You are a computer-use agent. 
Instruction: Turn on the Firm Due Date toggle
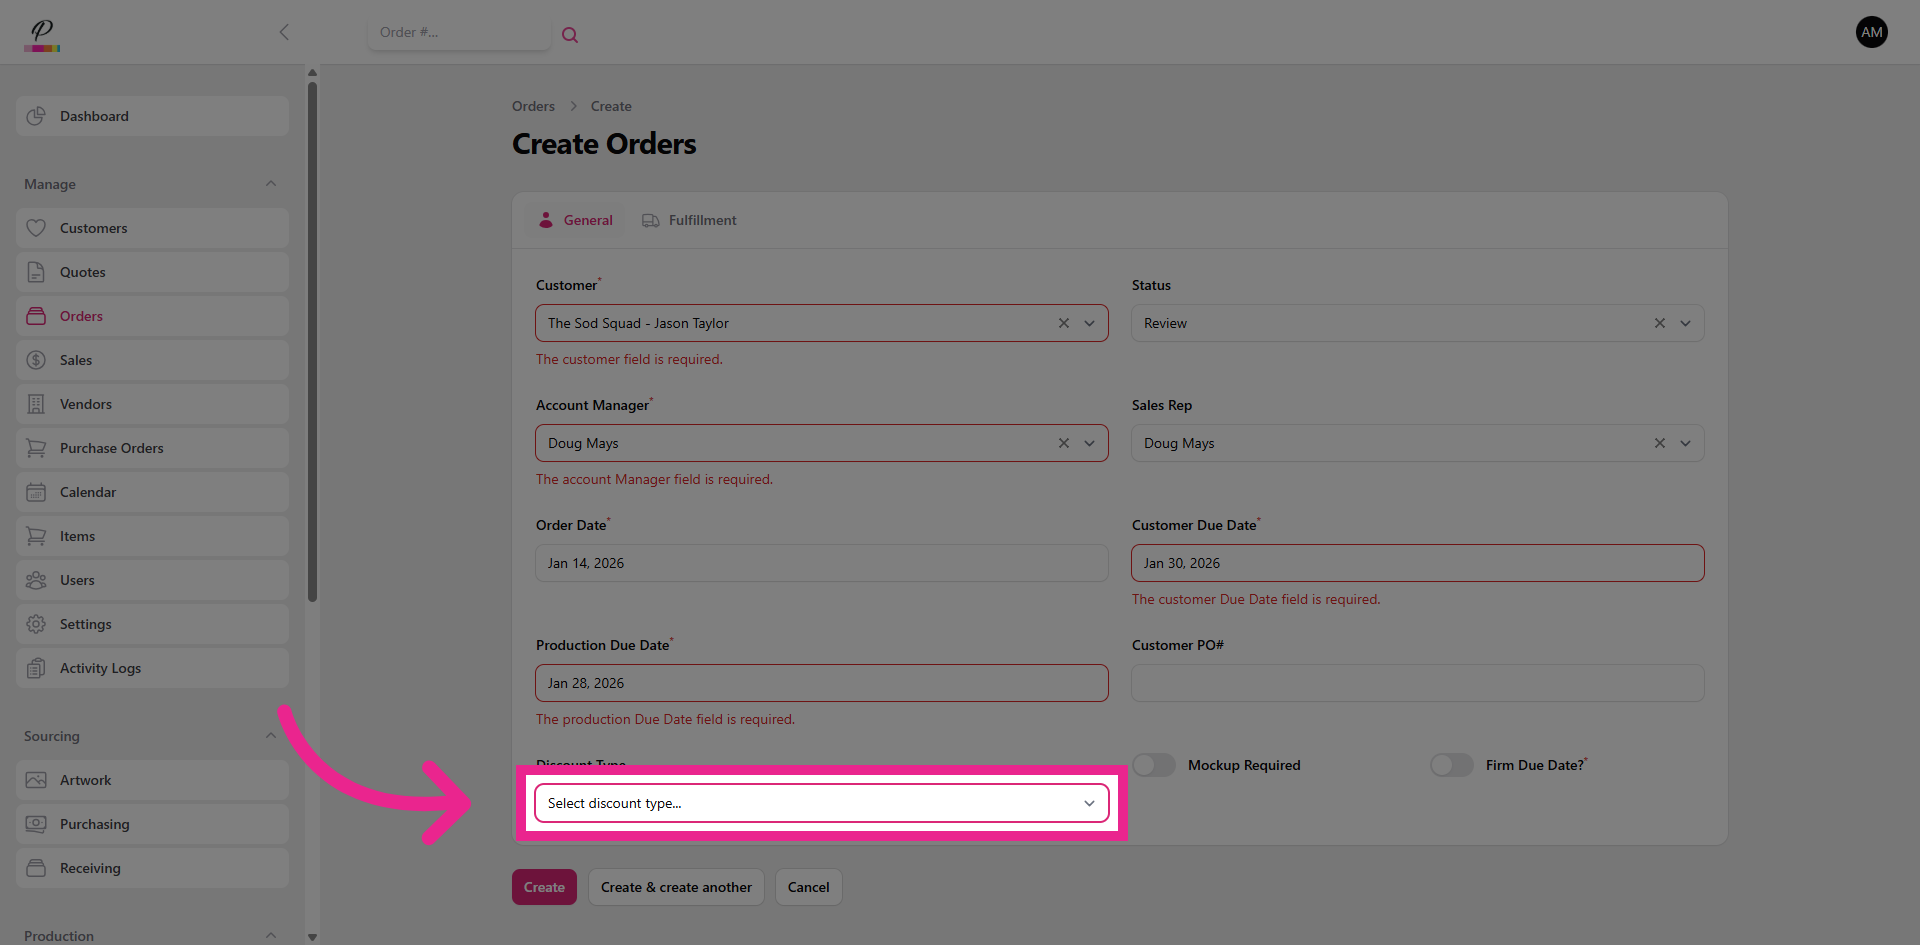[x=1451, y=765]
